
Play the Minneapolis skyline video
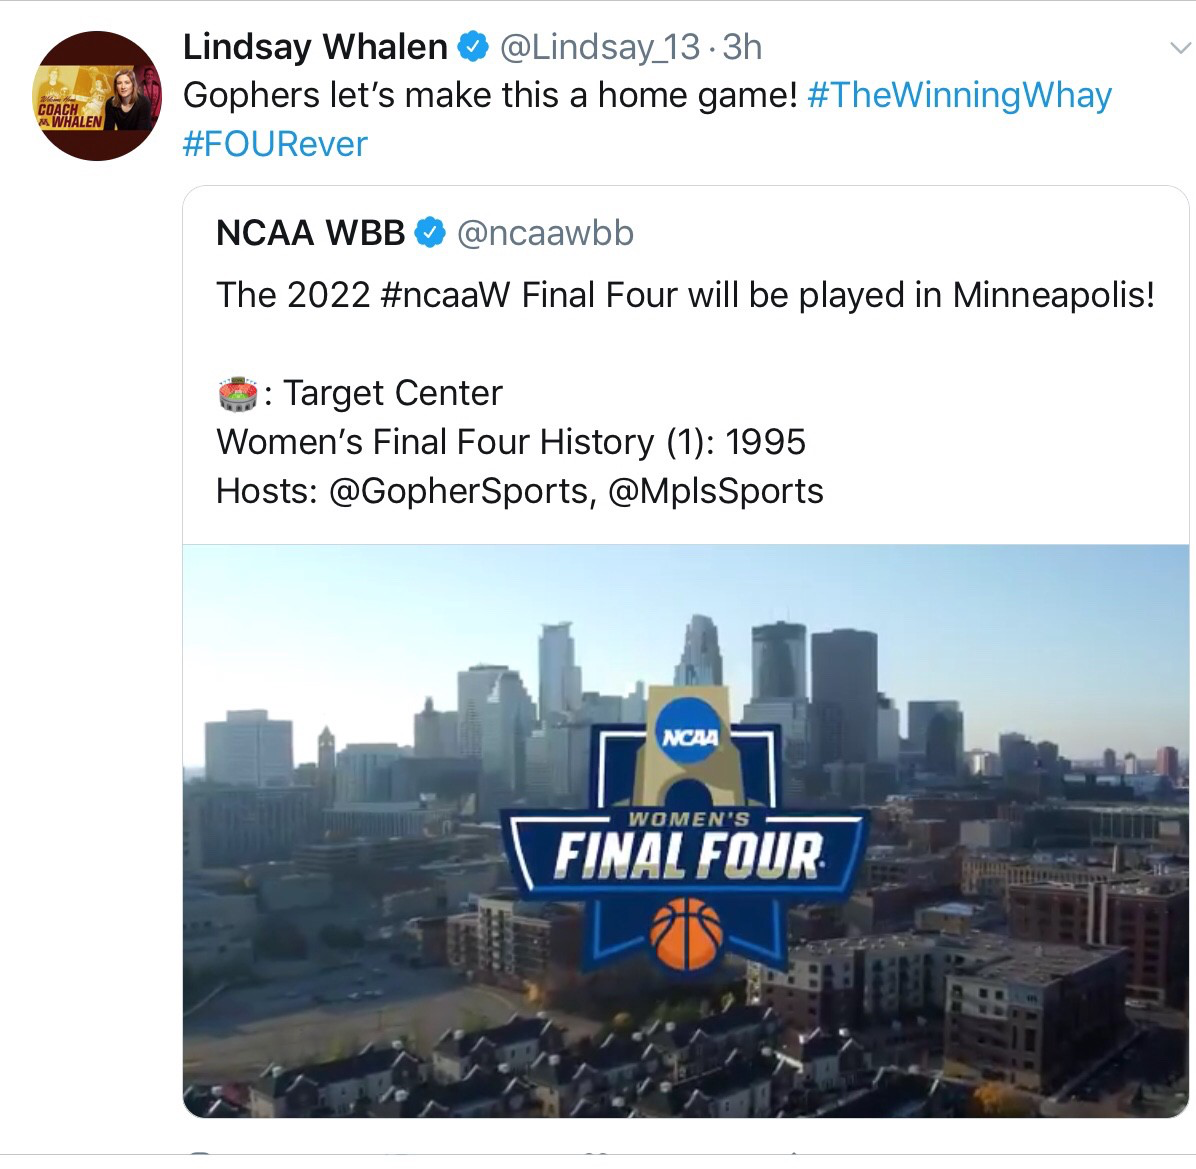[686, 831]
